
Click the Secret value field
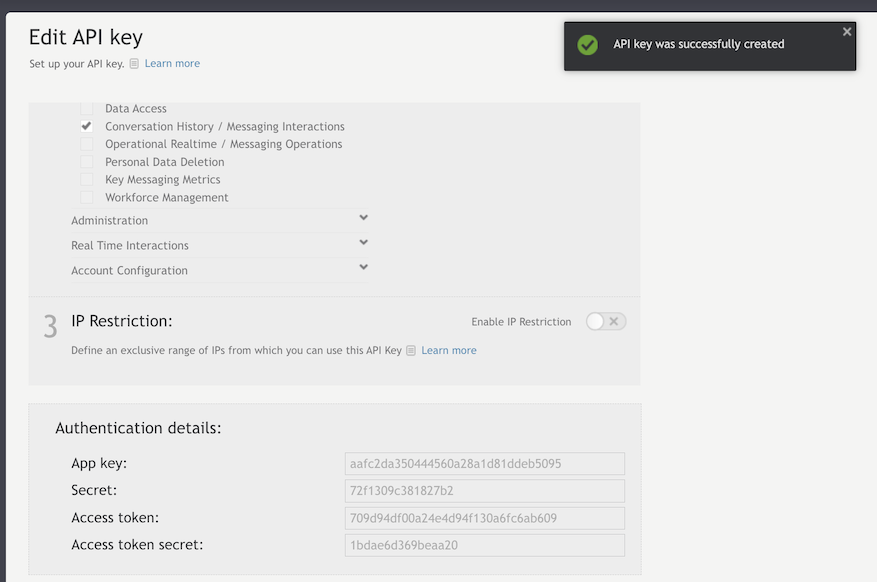click(x=485, y=491)
